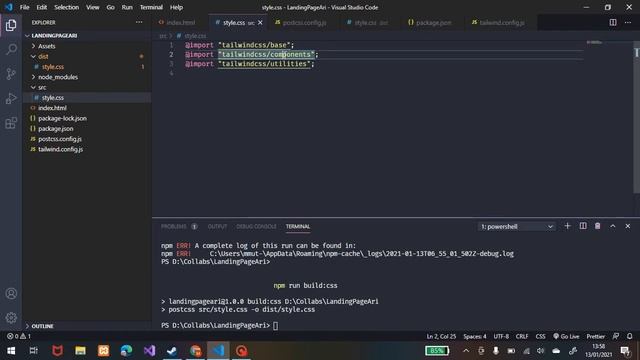Switch to the OUTPUT panel tab
This screenshot has width=640, height=360.
click(x=217, y=227)
